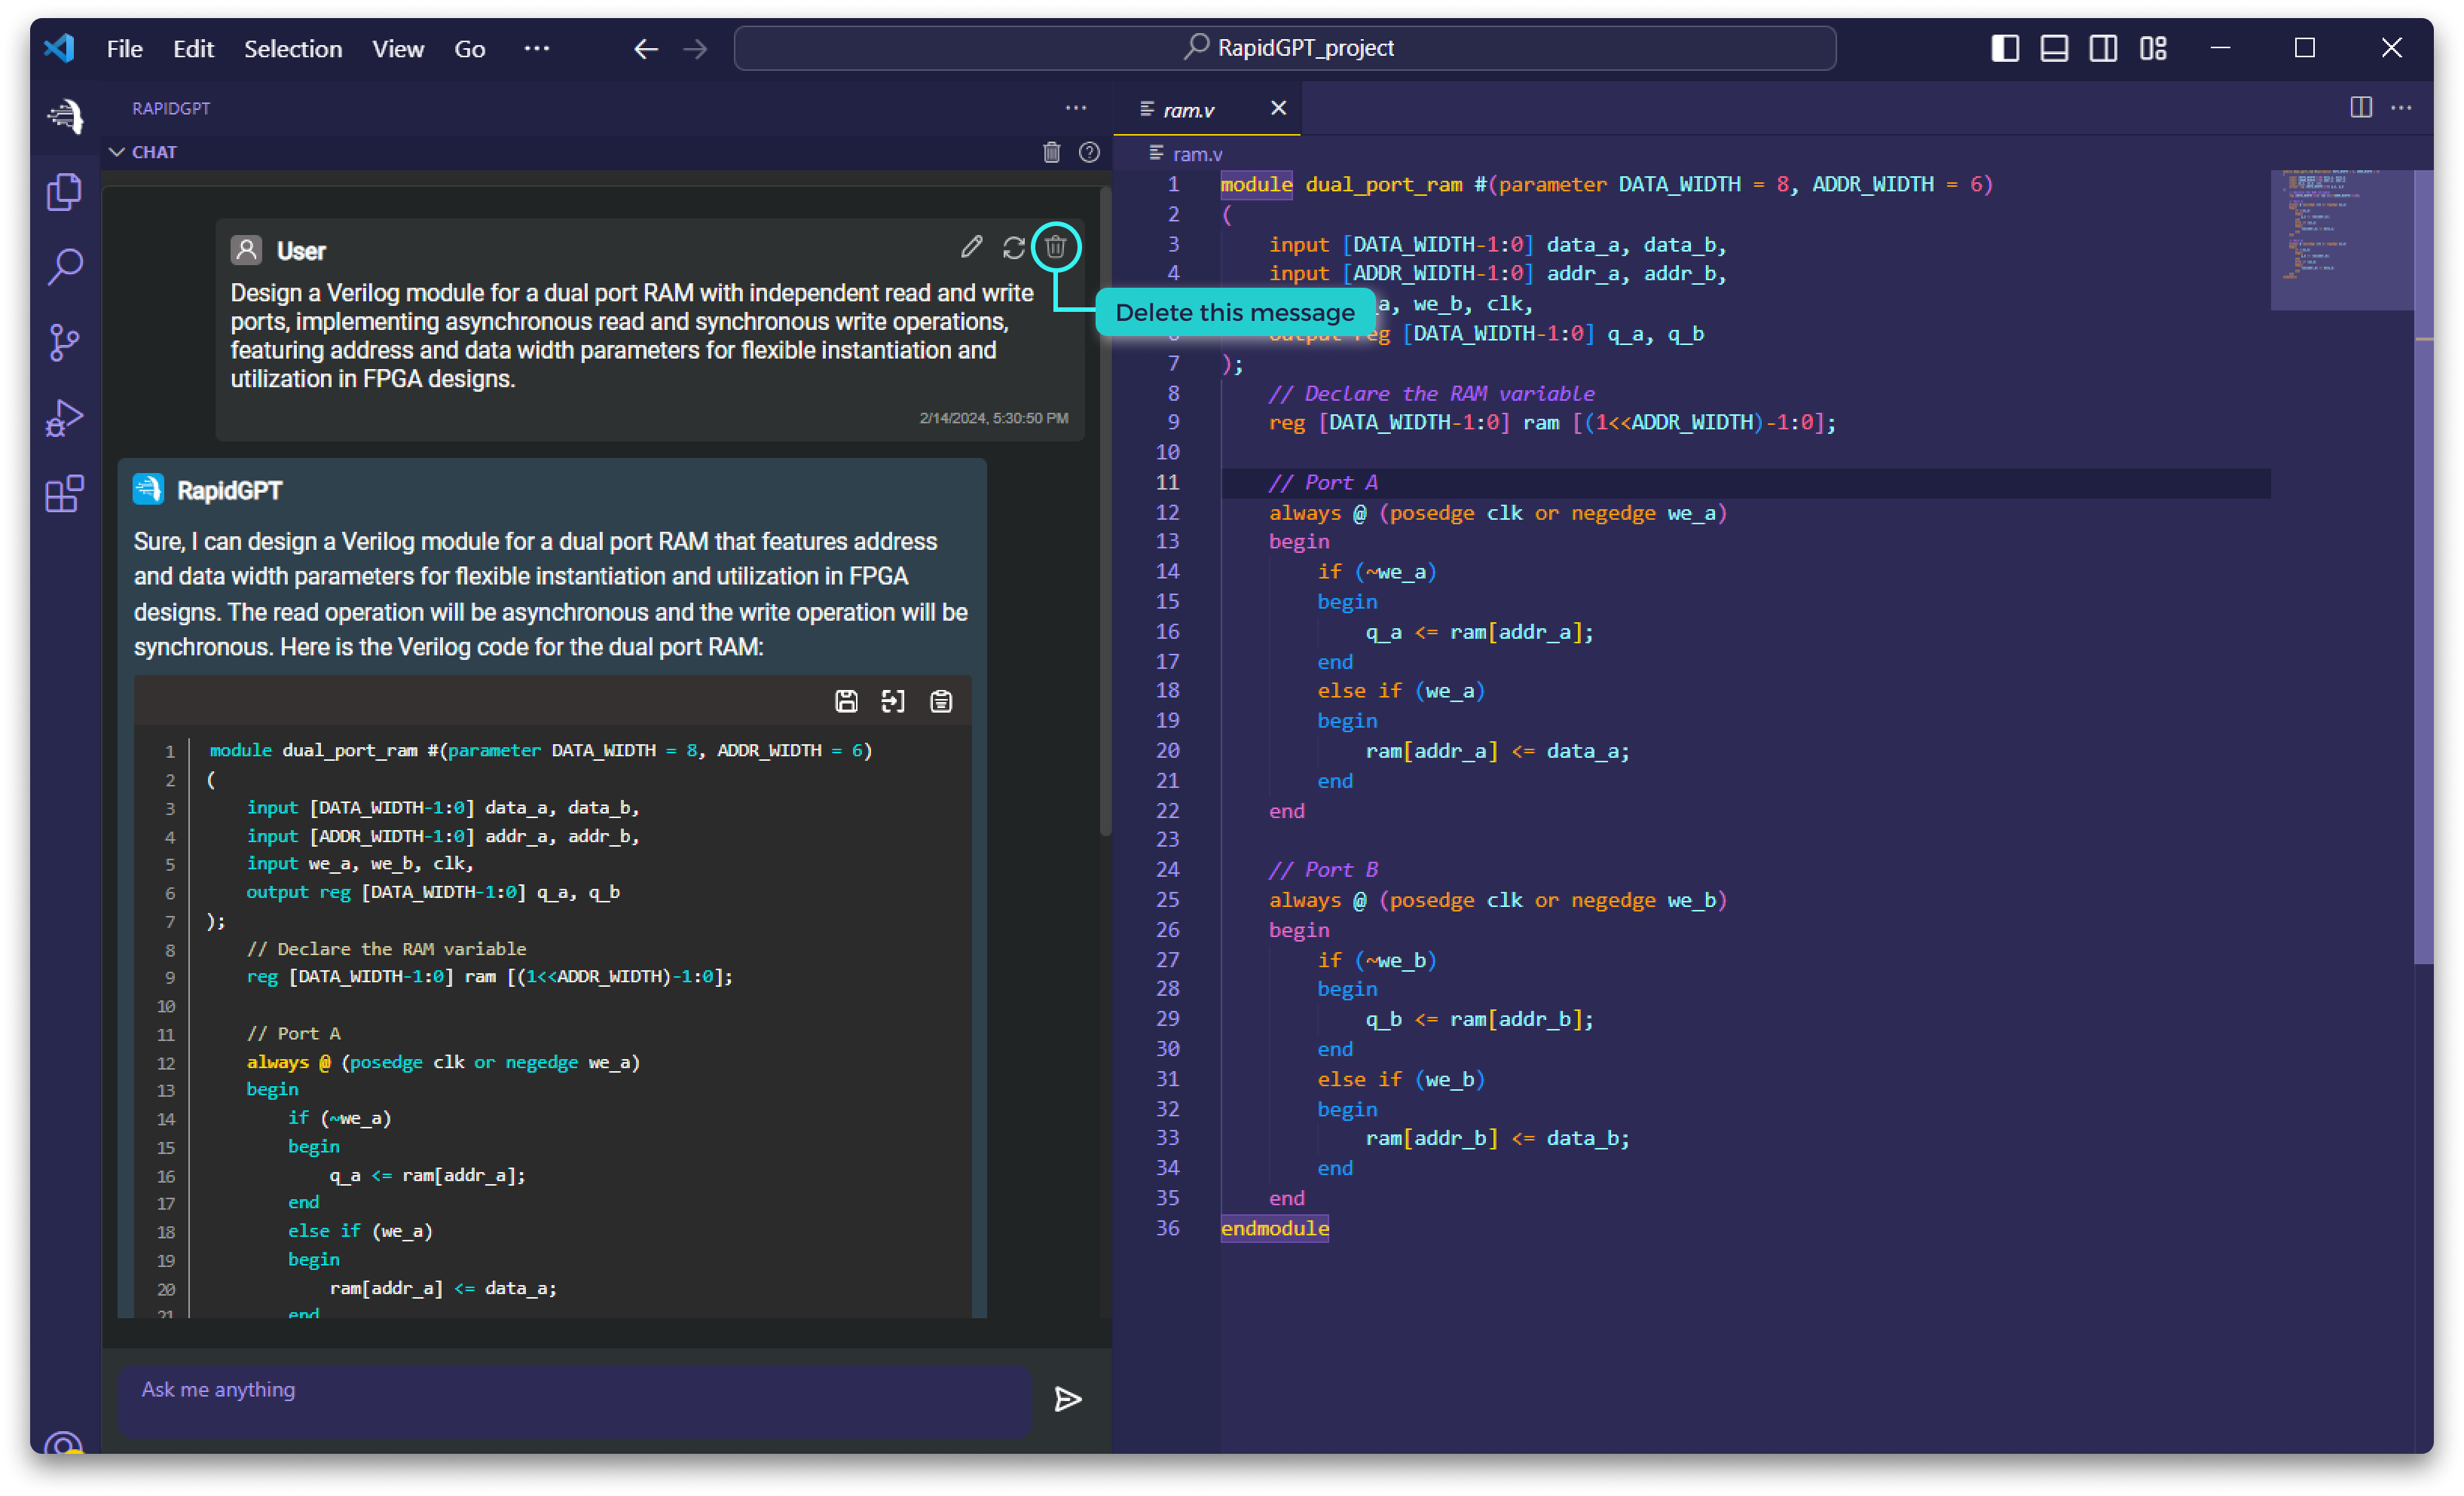Screen dimensions: 2464x1496
Task: Click the copy code icon in chat response
Action: click(x=942, y=702)
